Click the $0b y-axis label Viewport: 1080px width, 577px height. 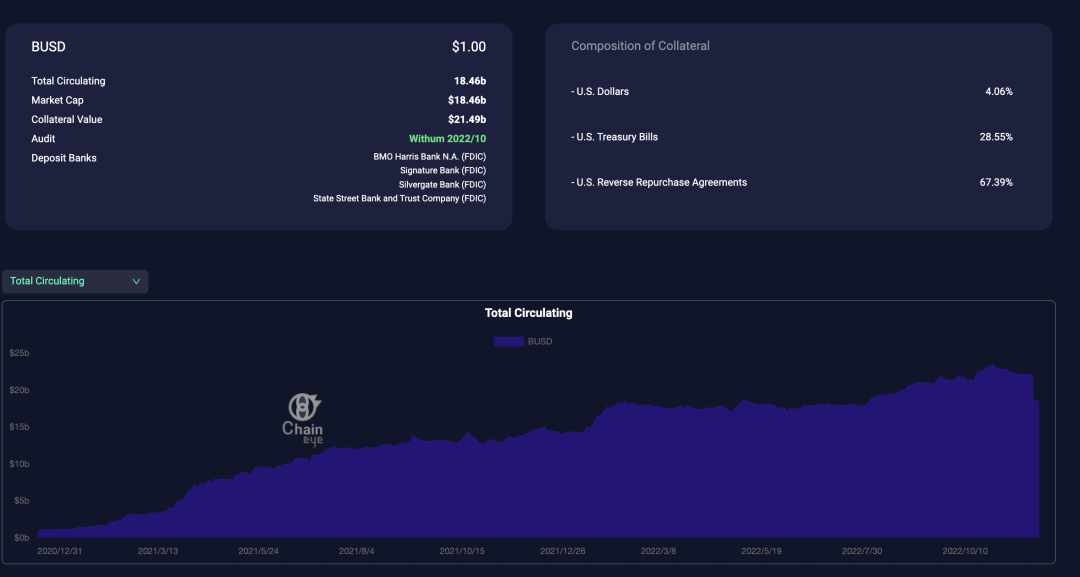pyautogui.click(x=21, y=538)
